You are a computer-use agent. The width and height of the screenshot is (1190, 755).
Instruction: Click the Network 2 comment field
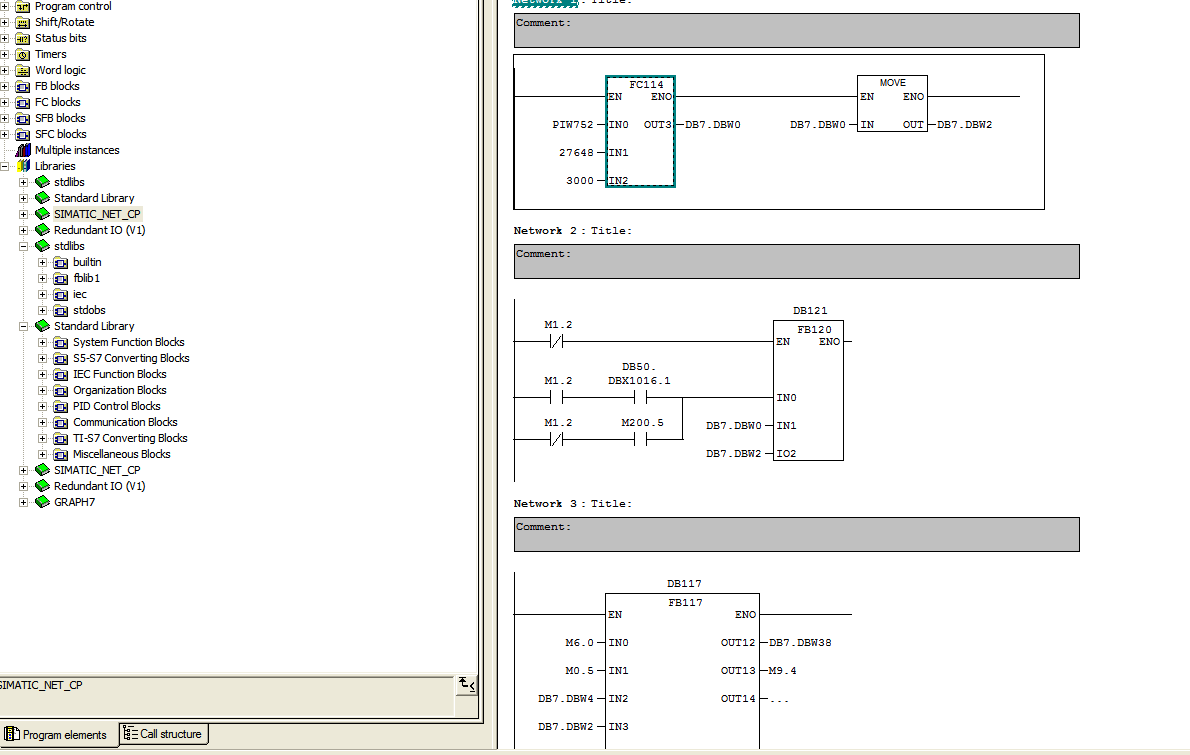(x=797, y=262)
